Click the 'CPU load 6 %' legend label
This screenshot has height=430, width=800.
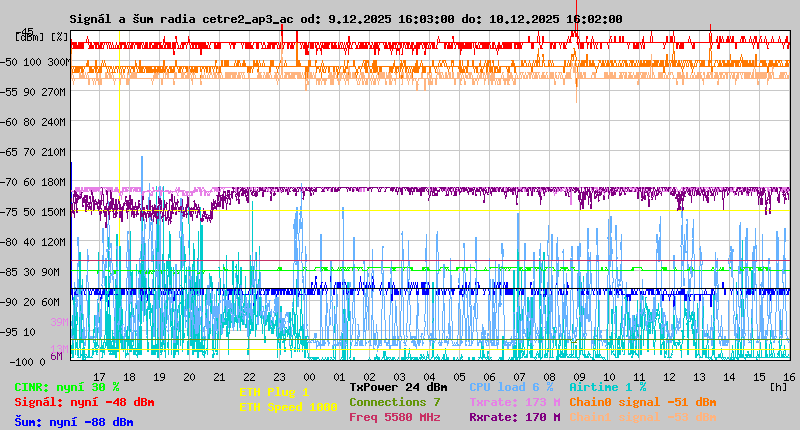point(511,387)
